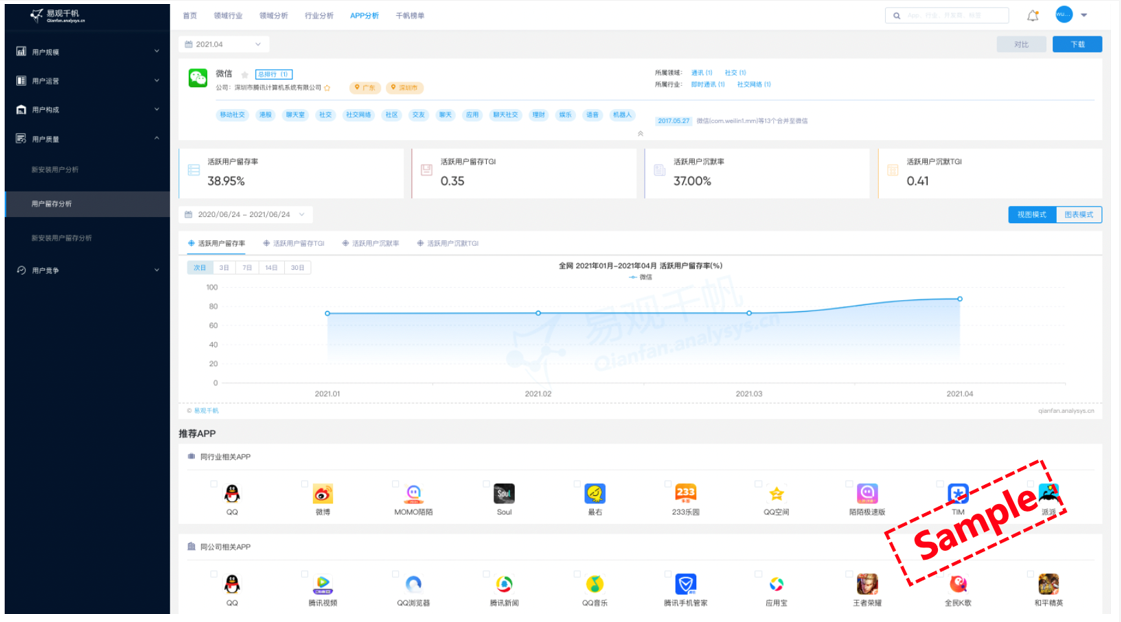The image size is (1121, 622).
Task: Click the 233乐园 app icon
Action: coord(685,493)
